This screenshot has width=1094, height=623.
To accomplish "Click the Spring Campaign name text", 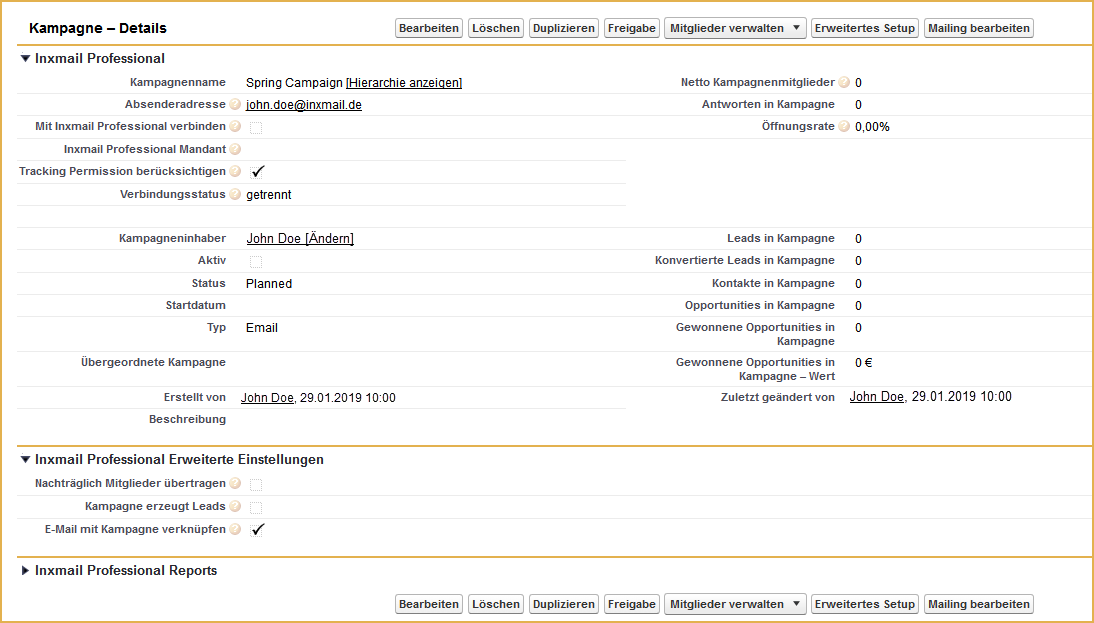I will [294, 82].
